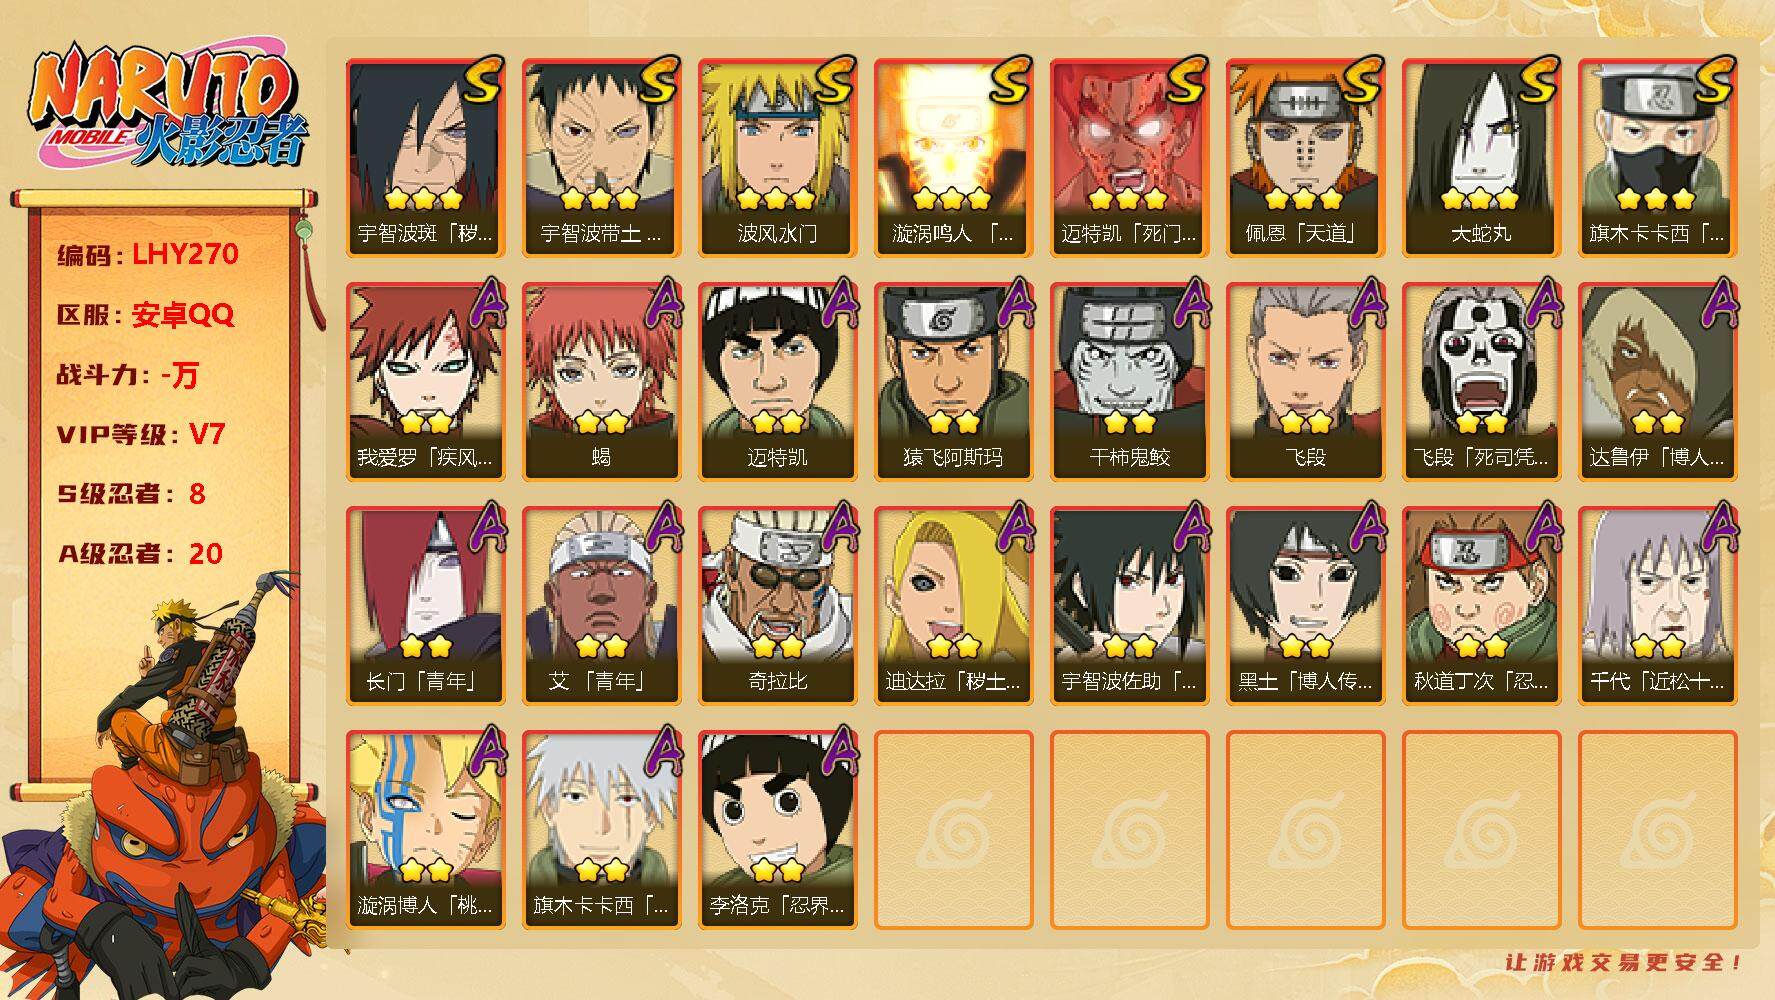Select the 奇拉比 ninja card

777,606
